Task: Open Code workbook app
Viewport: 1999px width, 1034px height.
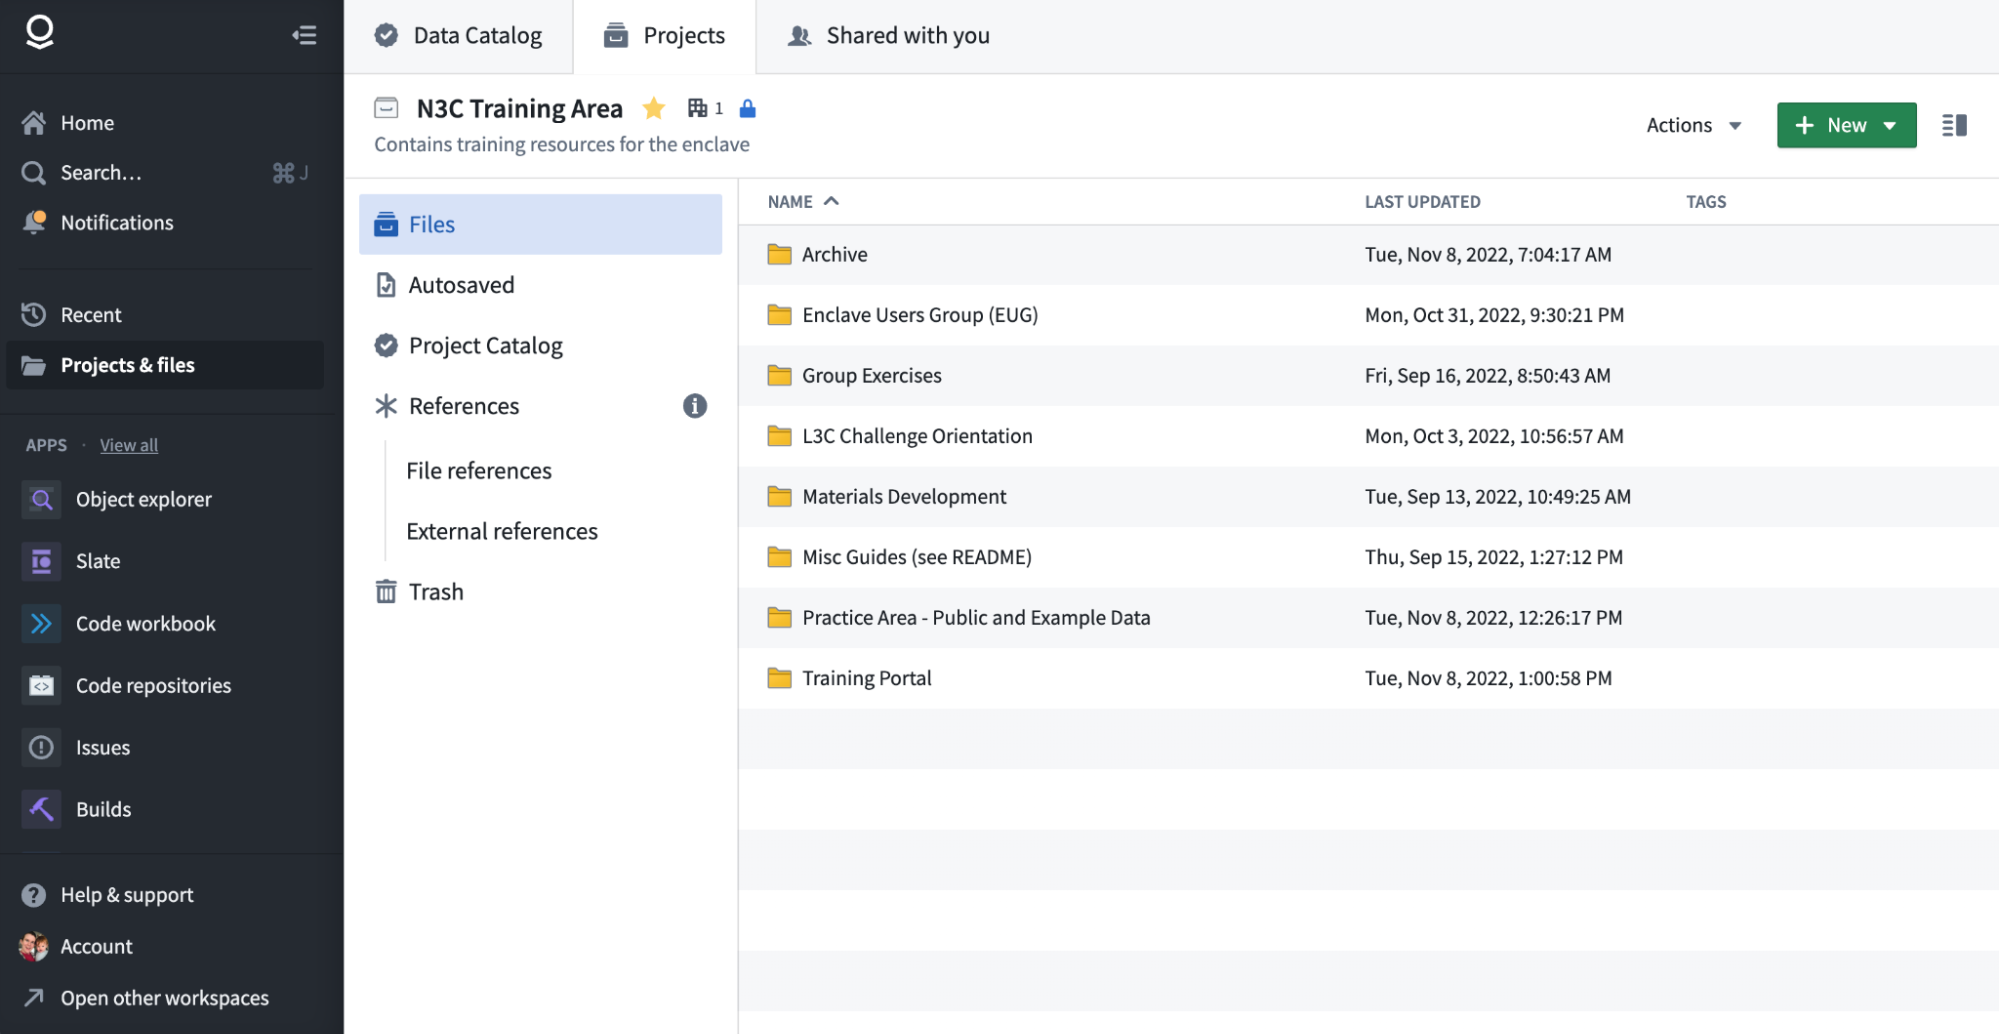Action: [x=145, y=623]
